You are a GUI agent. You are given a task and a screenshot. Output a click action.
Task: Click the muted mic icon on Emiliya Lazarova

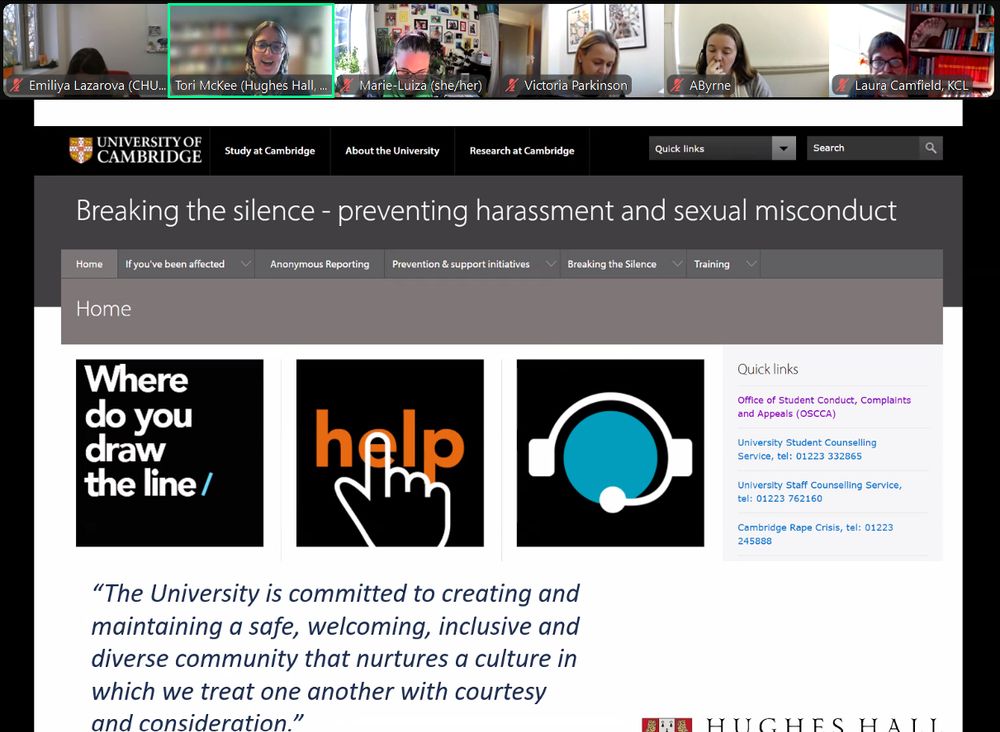17,85
